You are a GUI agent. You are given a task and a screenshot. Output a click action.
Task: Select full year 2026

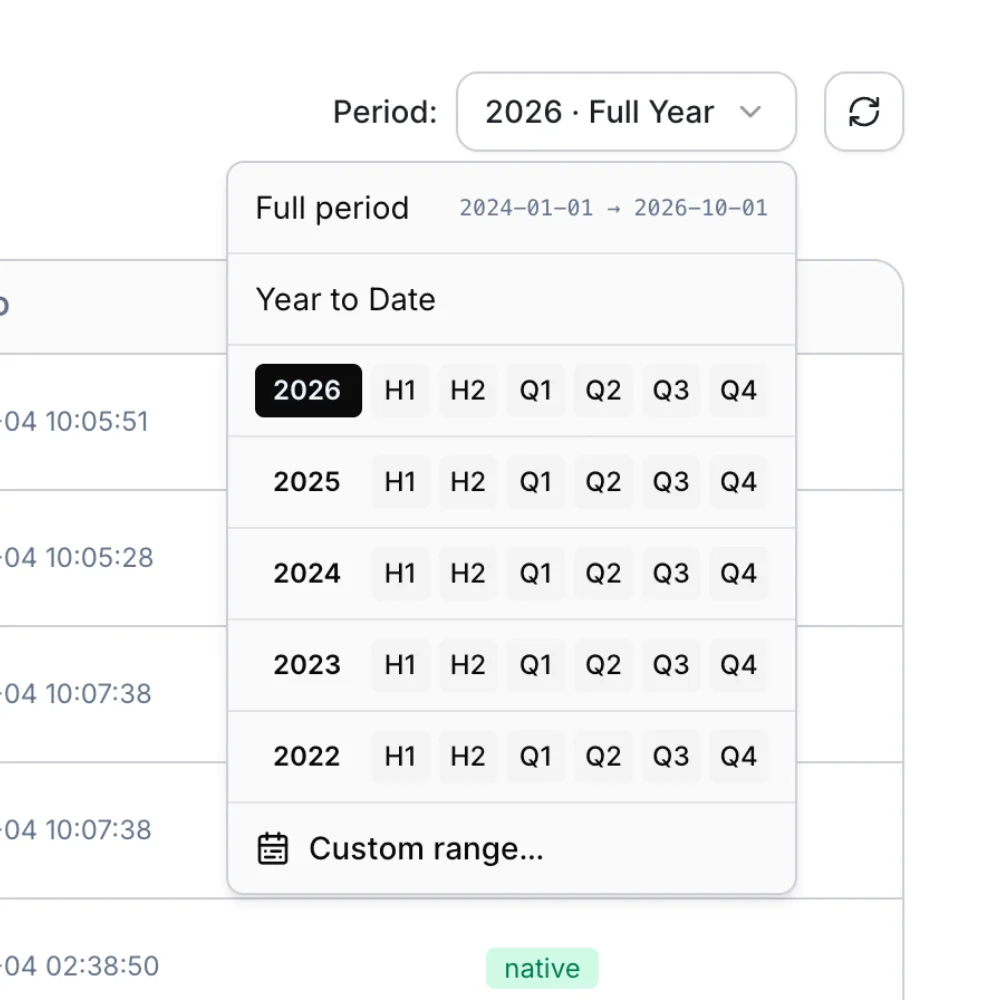pyautogui.click(x=308, y=390)
